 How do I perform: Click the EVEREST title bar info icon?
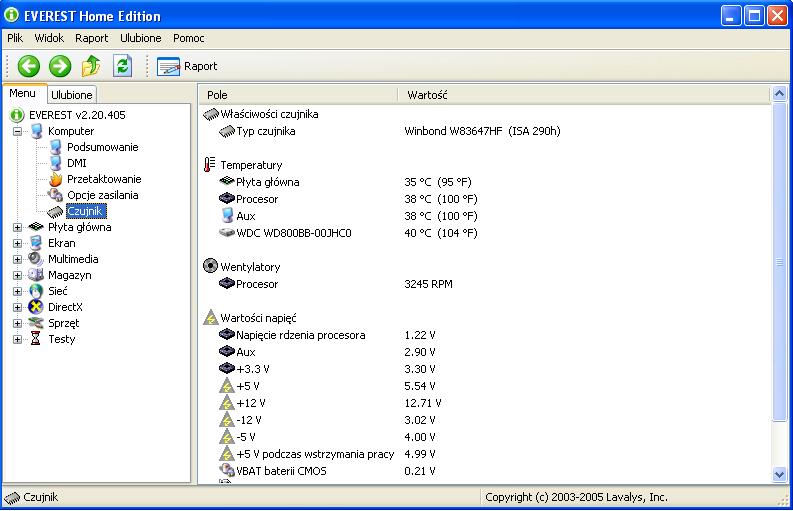[x=11, y=15]
